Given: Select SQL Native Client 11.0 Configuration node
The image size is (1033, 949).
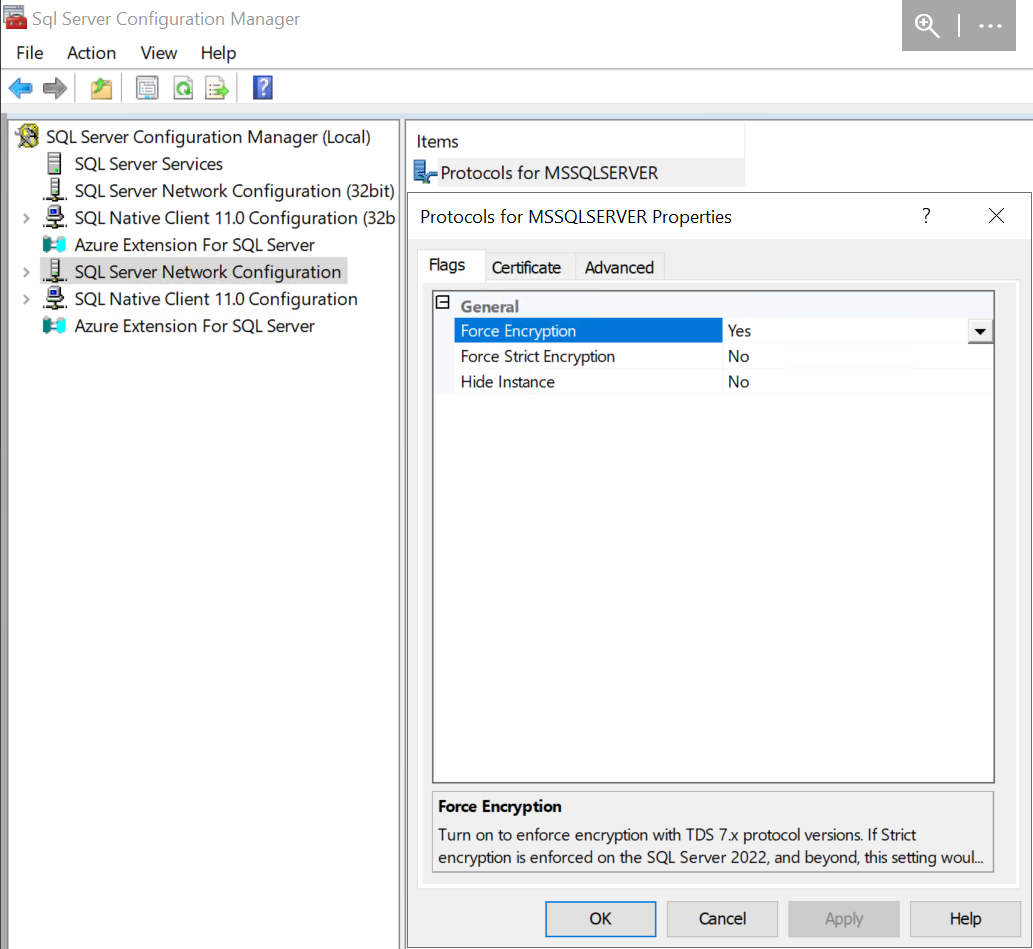Looking at the screenshot, I should coord(215,299).
